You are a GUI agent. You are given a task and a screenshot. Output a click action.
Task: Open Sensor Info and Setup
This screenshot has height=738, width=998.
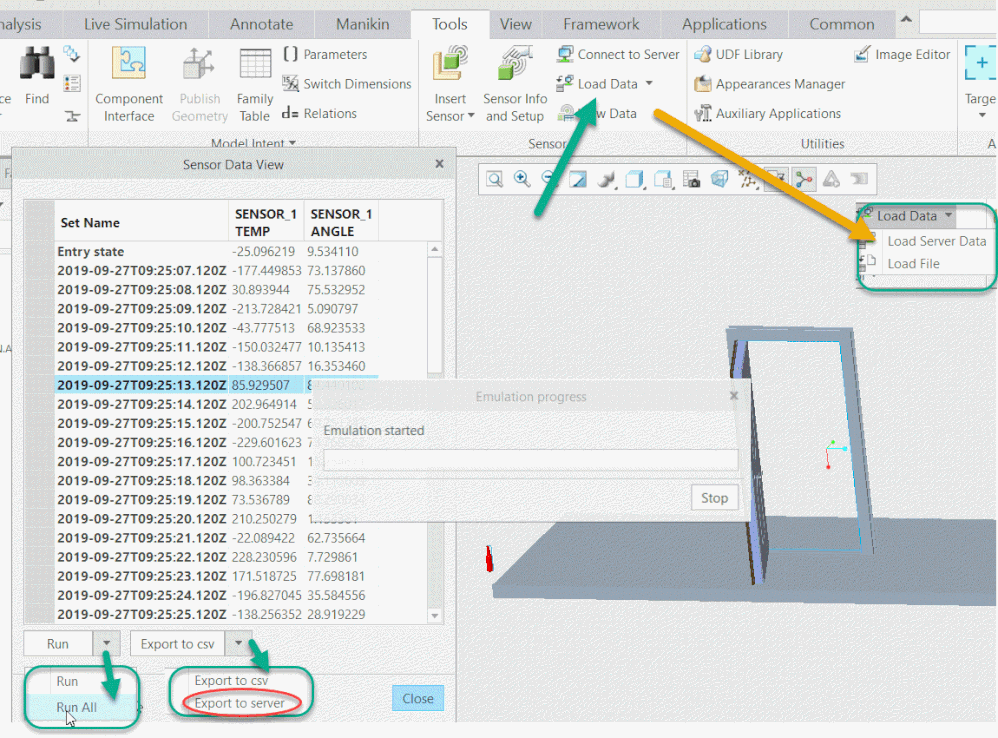tap(515, 84)
